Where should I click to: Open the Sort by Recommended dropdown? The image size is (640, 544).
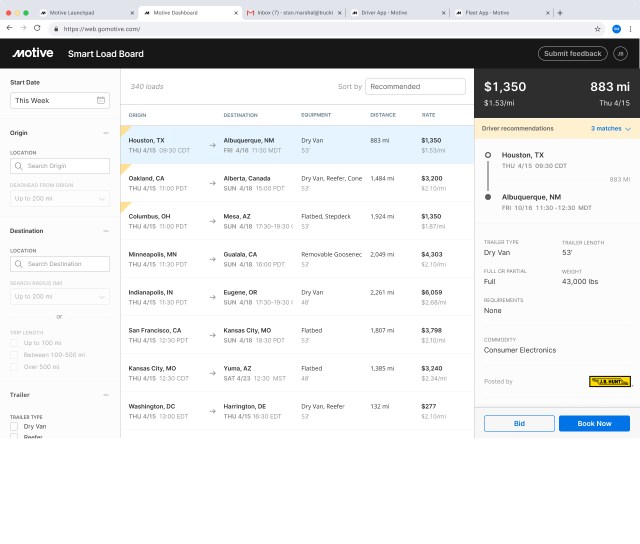(415, 87)
